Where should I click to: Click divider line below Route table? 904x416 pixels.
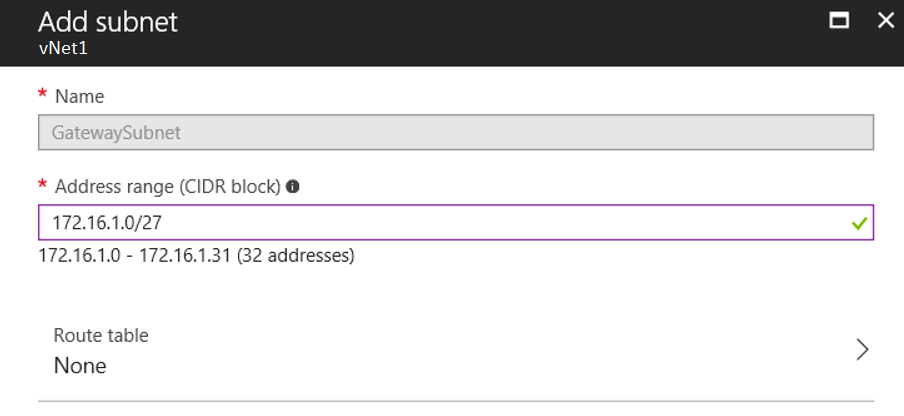coord(456,400)
